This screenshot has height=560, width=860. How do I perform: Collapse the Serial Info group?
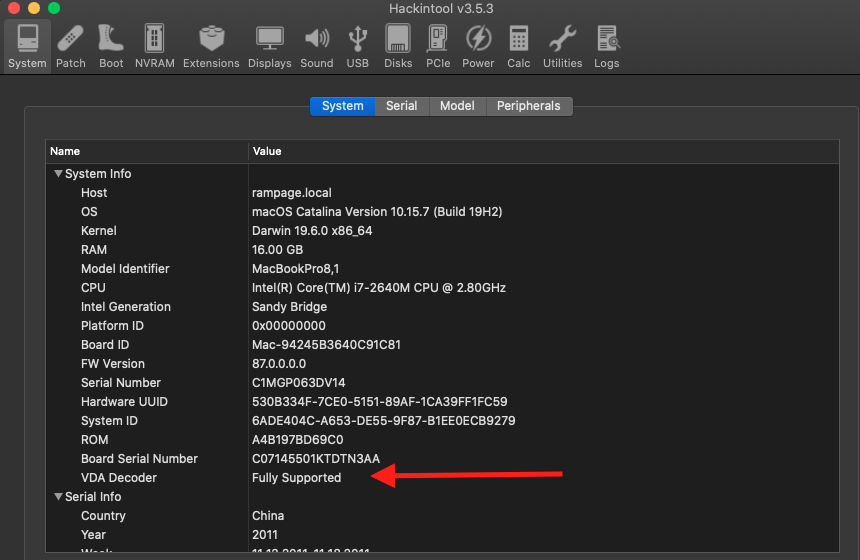tap(58, 496)
